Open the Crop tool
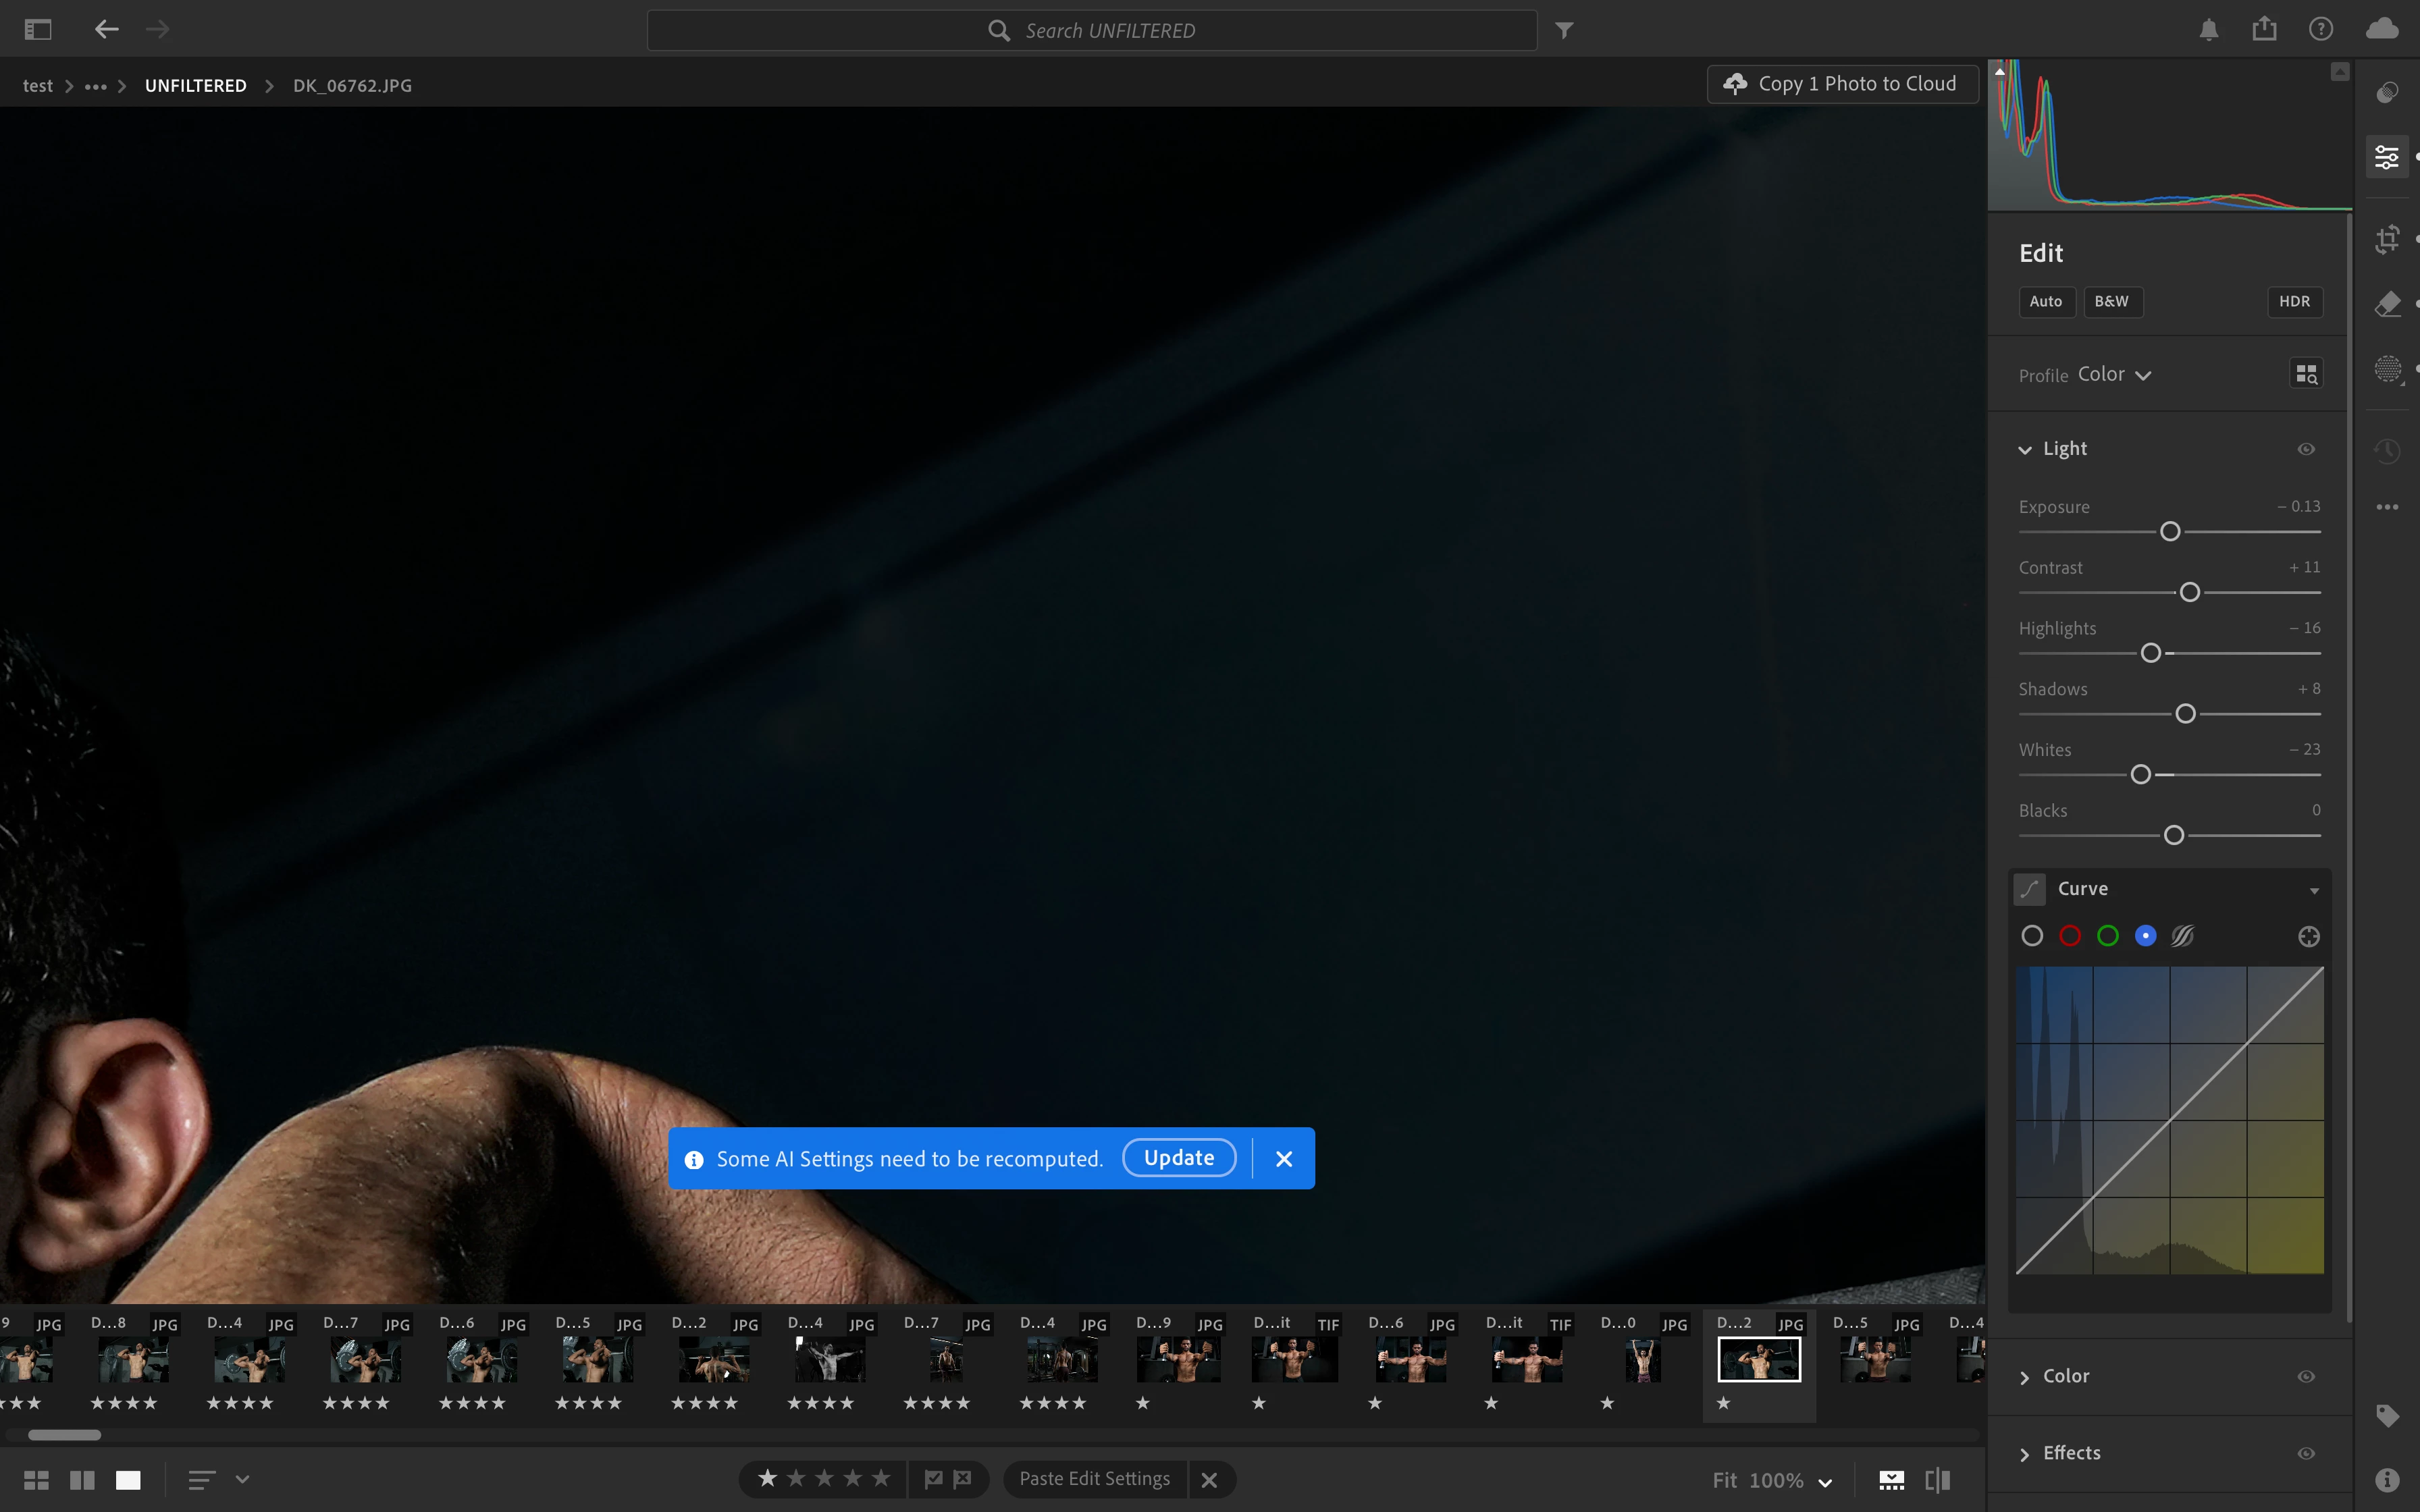Viewport: 2420px width, 1512px height. (2387, 239)
